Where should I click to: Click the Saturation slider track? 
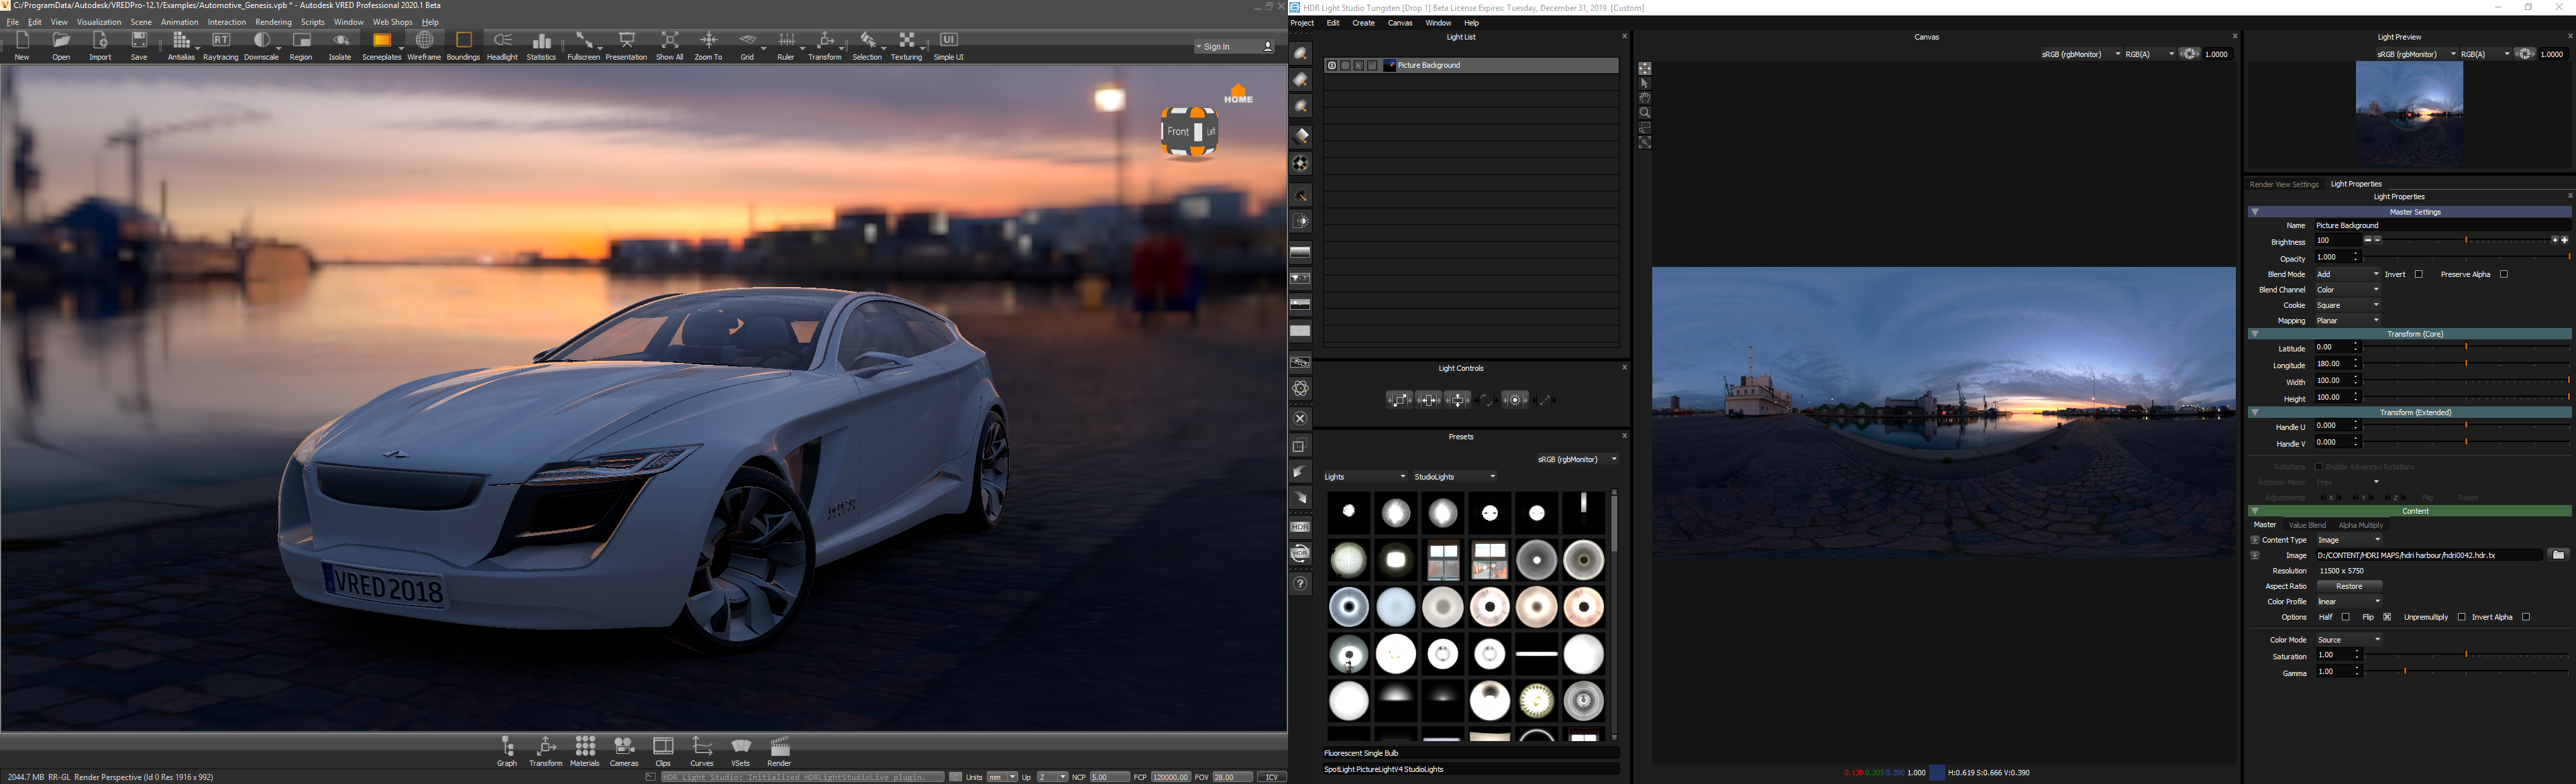tap(2466, 655)
